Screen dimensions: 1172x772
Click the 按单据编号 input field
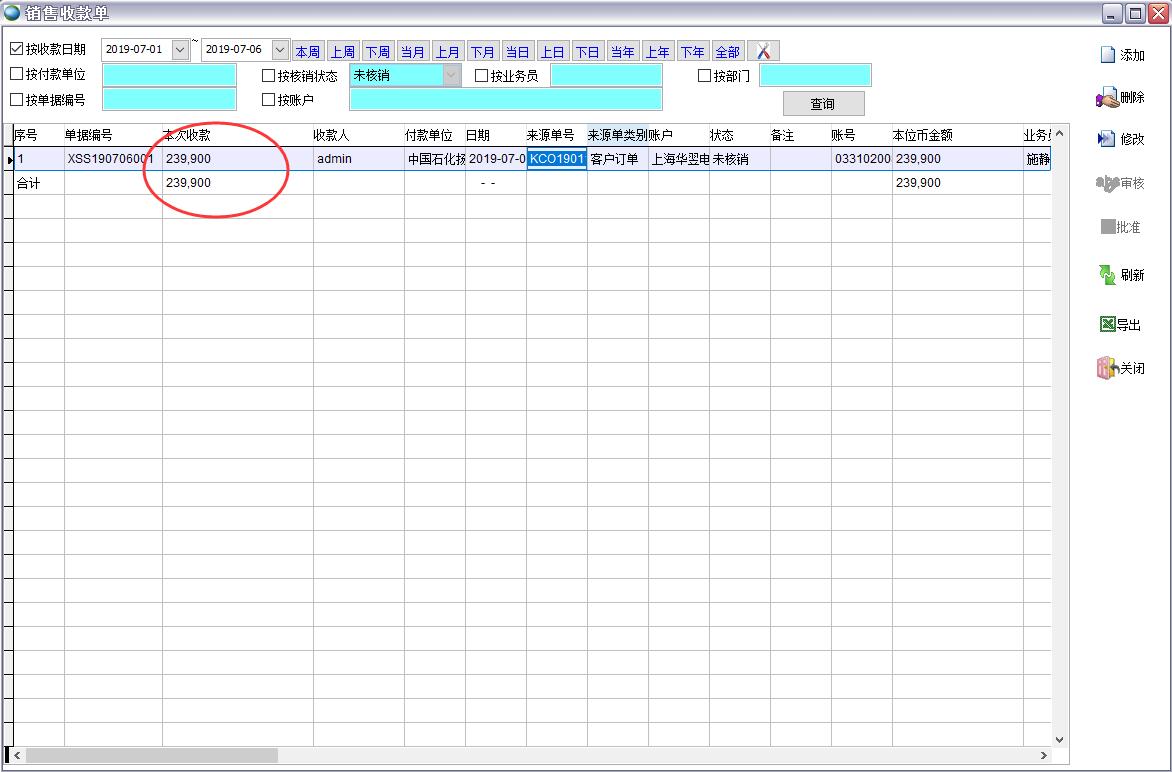(x=169, y=99)
